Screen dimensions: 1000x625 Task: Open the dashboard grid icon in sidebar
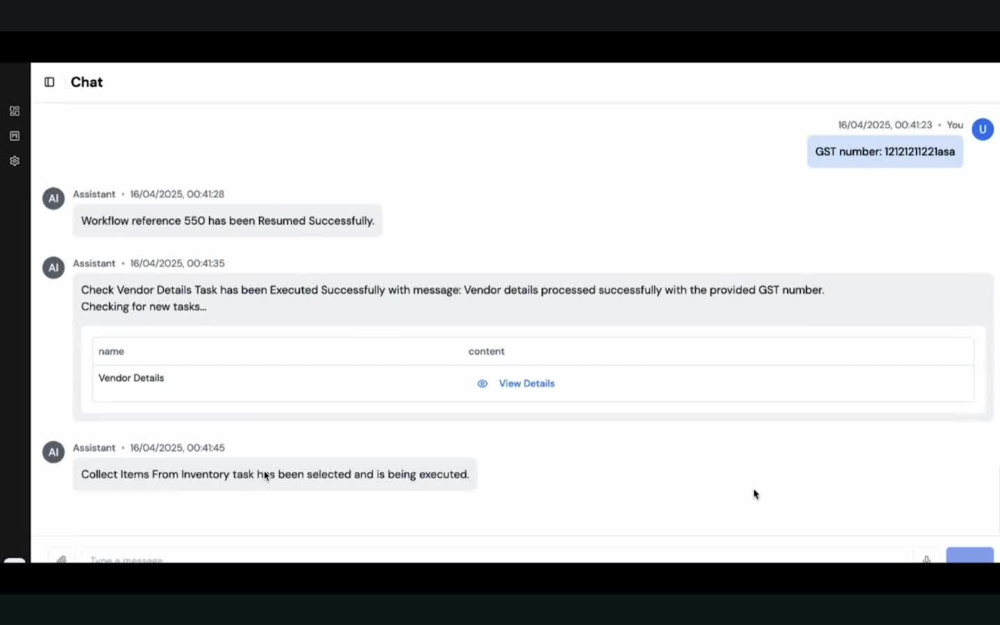tap(15, 111)
